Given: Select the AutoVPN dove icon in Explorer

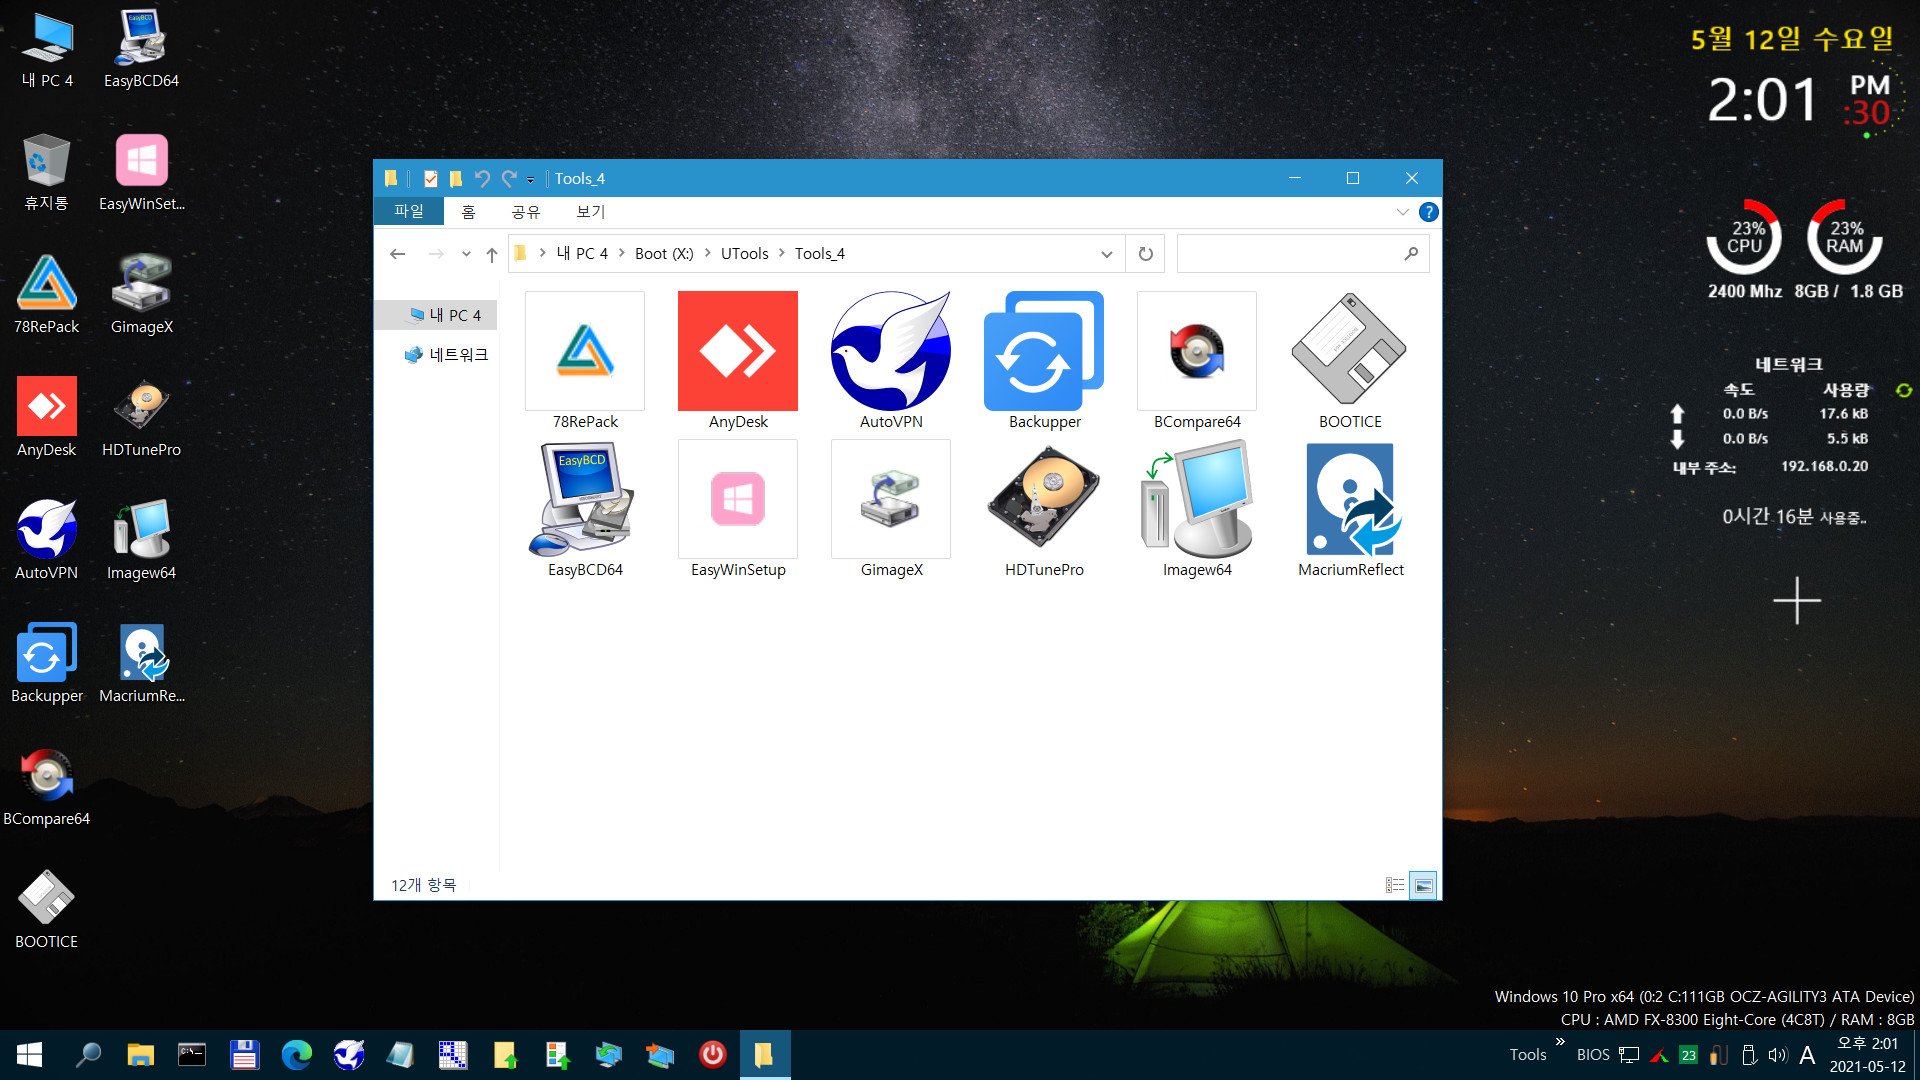Looking at the screenshot, I should pyautogui.click(x=891, y=351).
